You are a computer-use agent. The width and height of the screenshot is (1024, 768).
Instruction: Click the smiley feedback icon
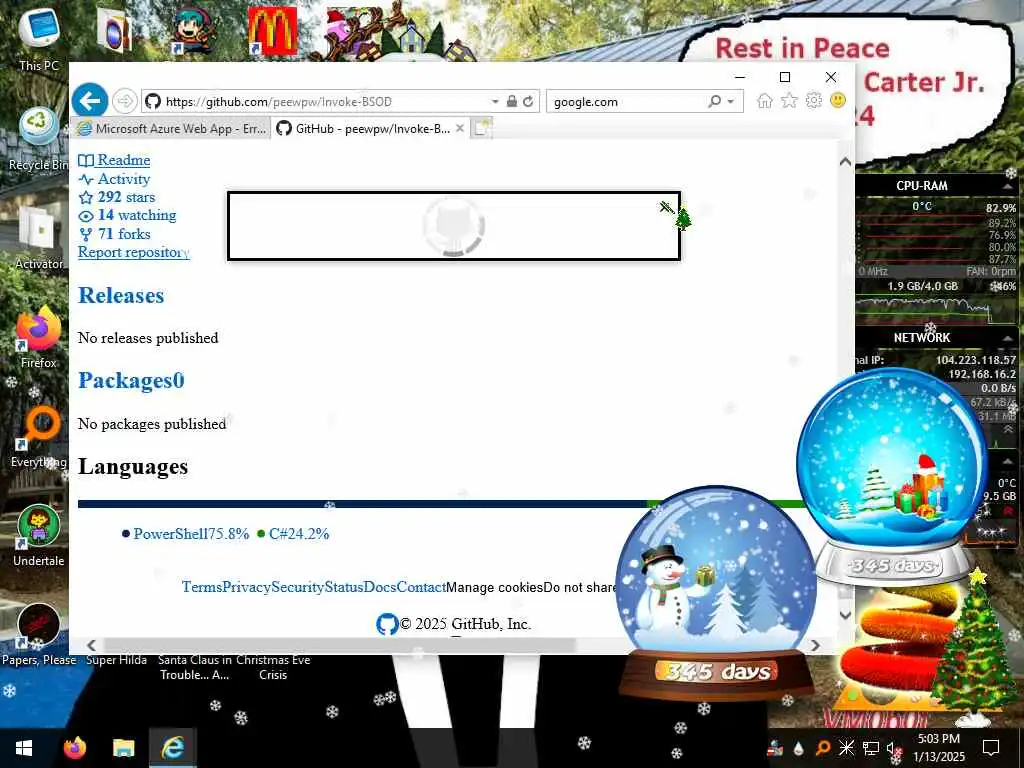coord(837,101)
